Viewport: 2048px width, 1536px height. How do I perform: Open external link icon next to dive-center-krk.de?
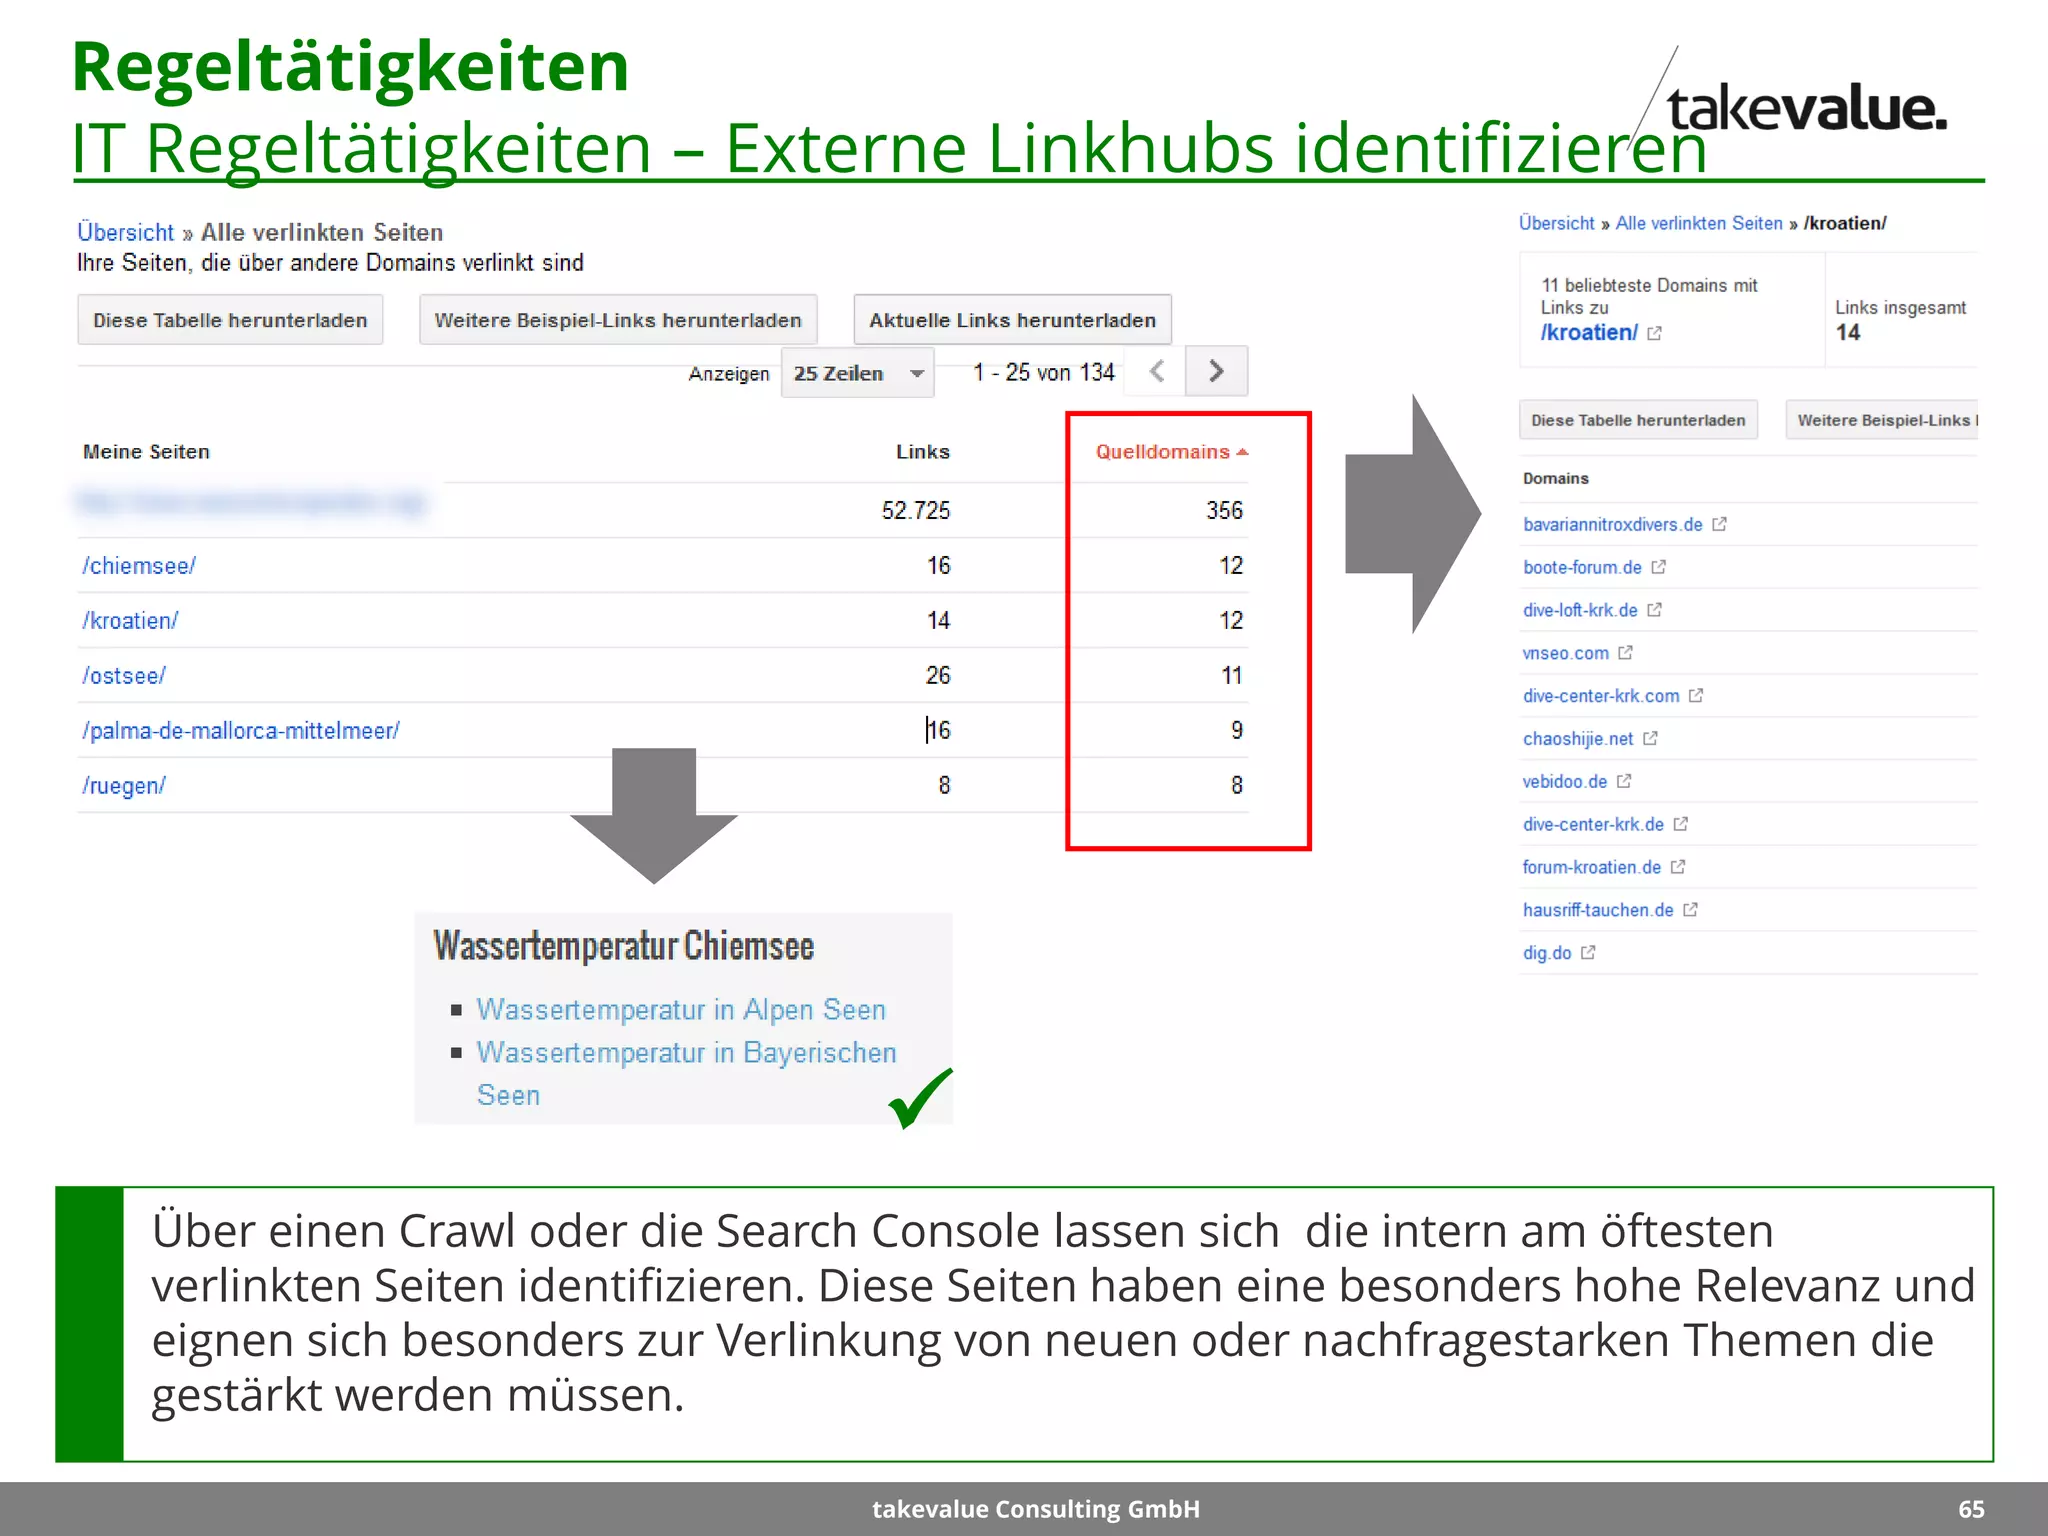click(x=1681, y=824)
